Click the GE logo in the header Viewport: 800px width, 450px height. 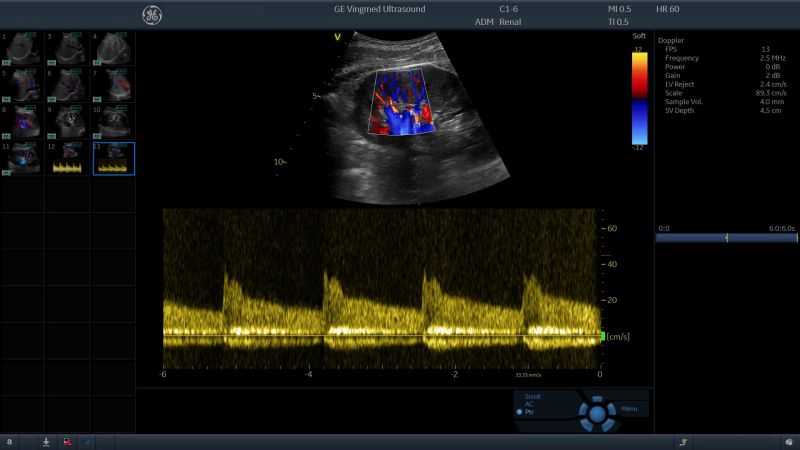(152, 15)
